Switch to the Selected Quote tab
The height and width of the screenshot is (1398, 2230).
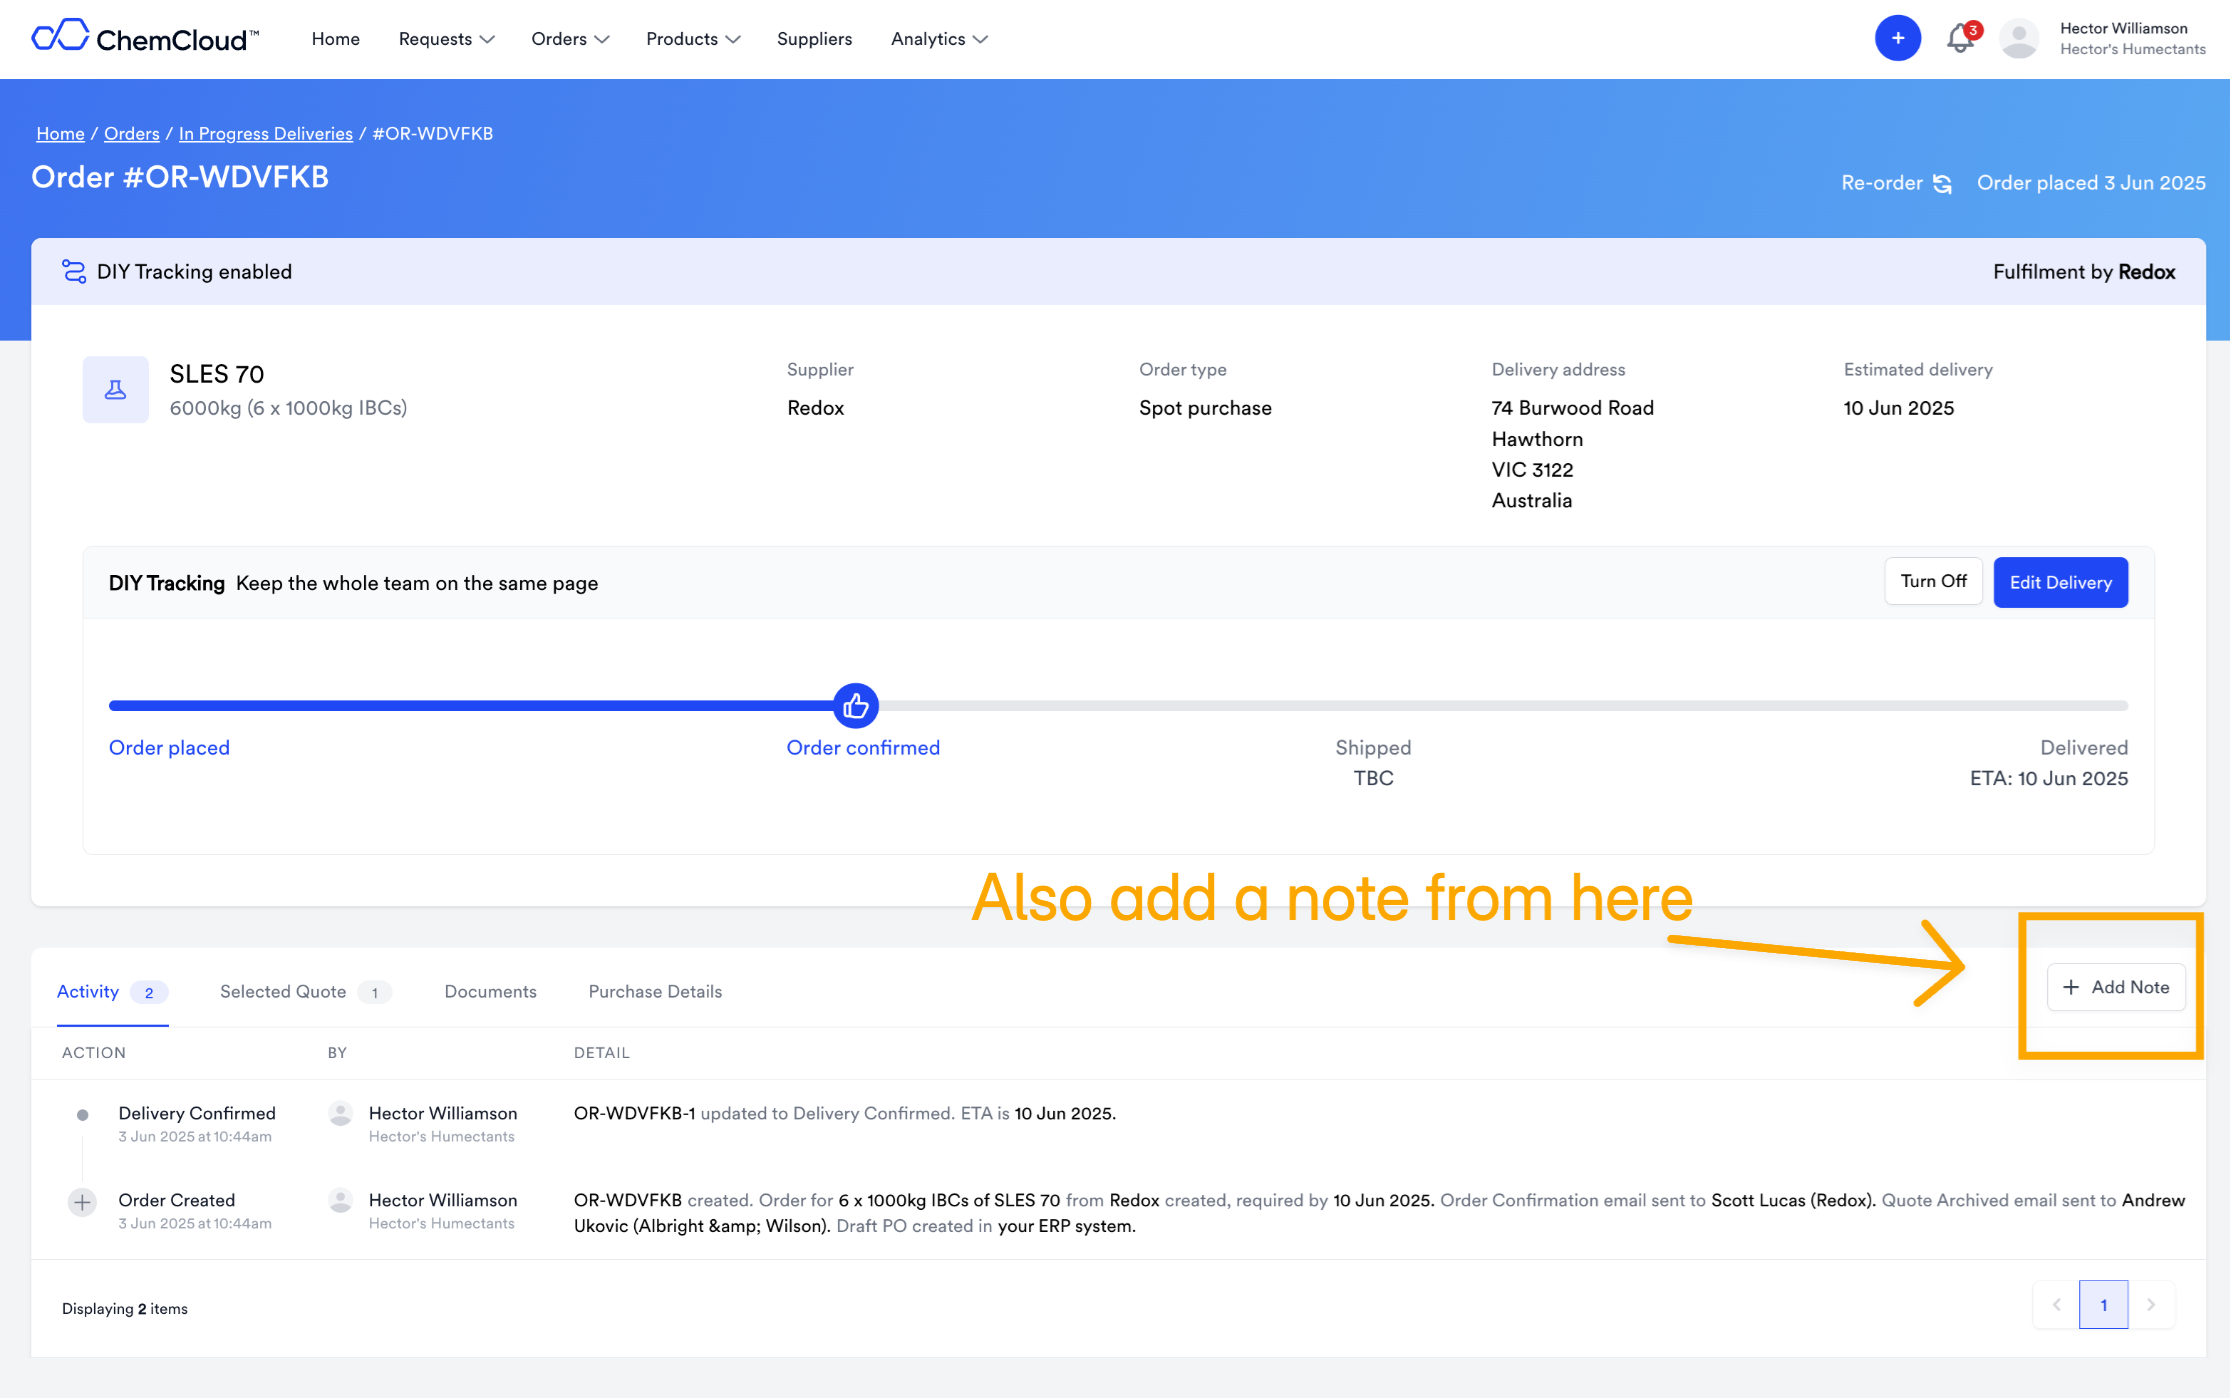click(282, 991)
